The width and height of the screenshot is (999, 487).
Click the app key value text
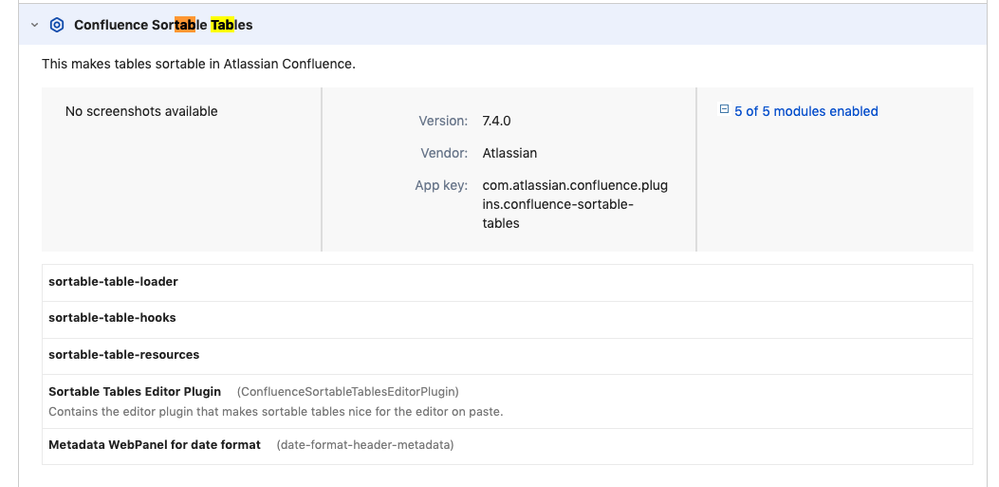[x=574, y=204]
